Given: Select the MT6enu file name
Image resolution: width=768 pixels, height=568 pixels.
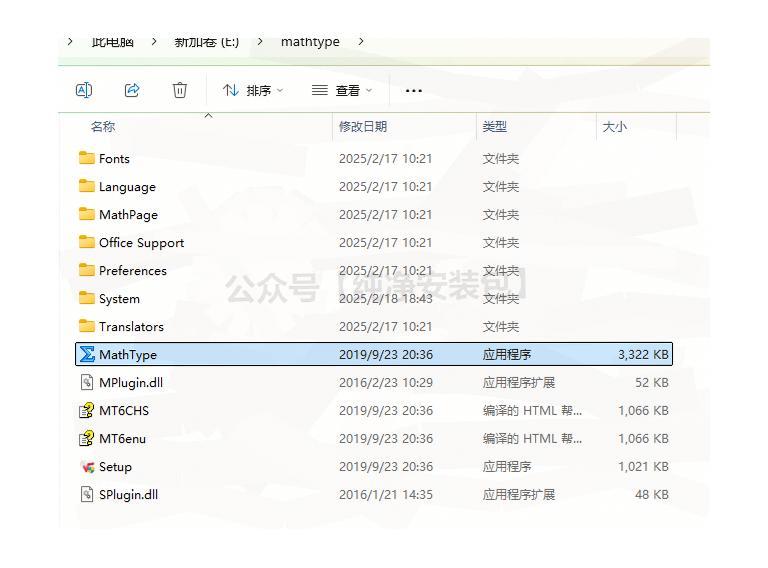Looking at the screenshot, I should point(122,439).
